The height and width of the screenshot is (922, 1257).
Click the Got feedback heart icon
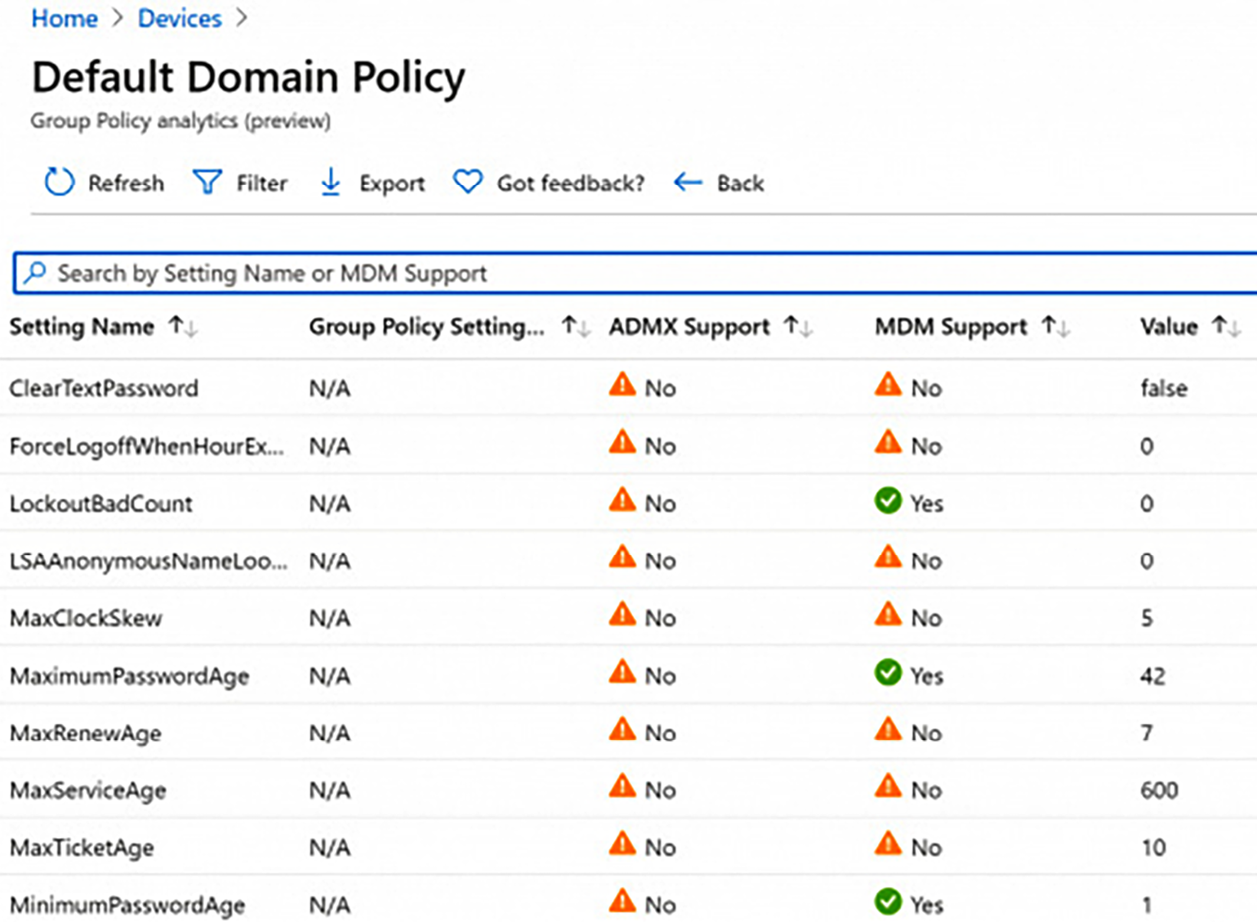tap(466, 183)
